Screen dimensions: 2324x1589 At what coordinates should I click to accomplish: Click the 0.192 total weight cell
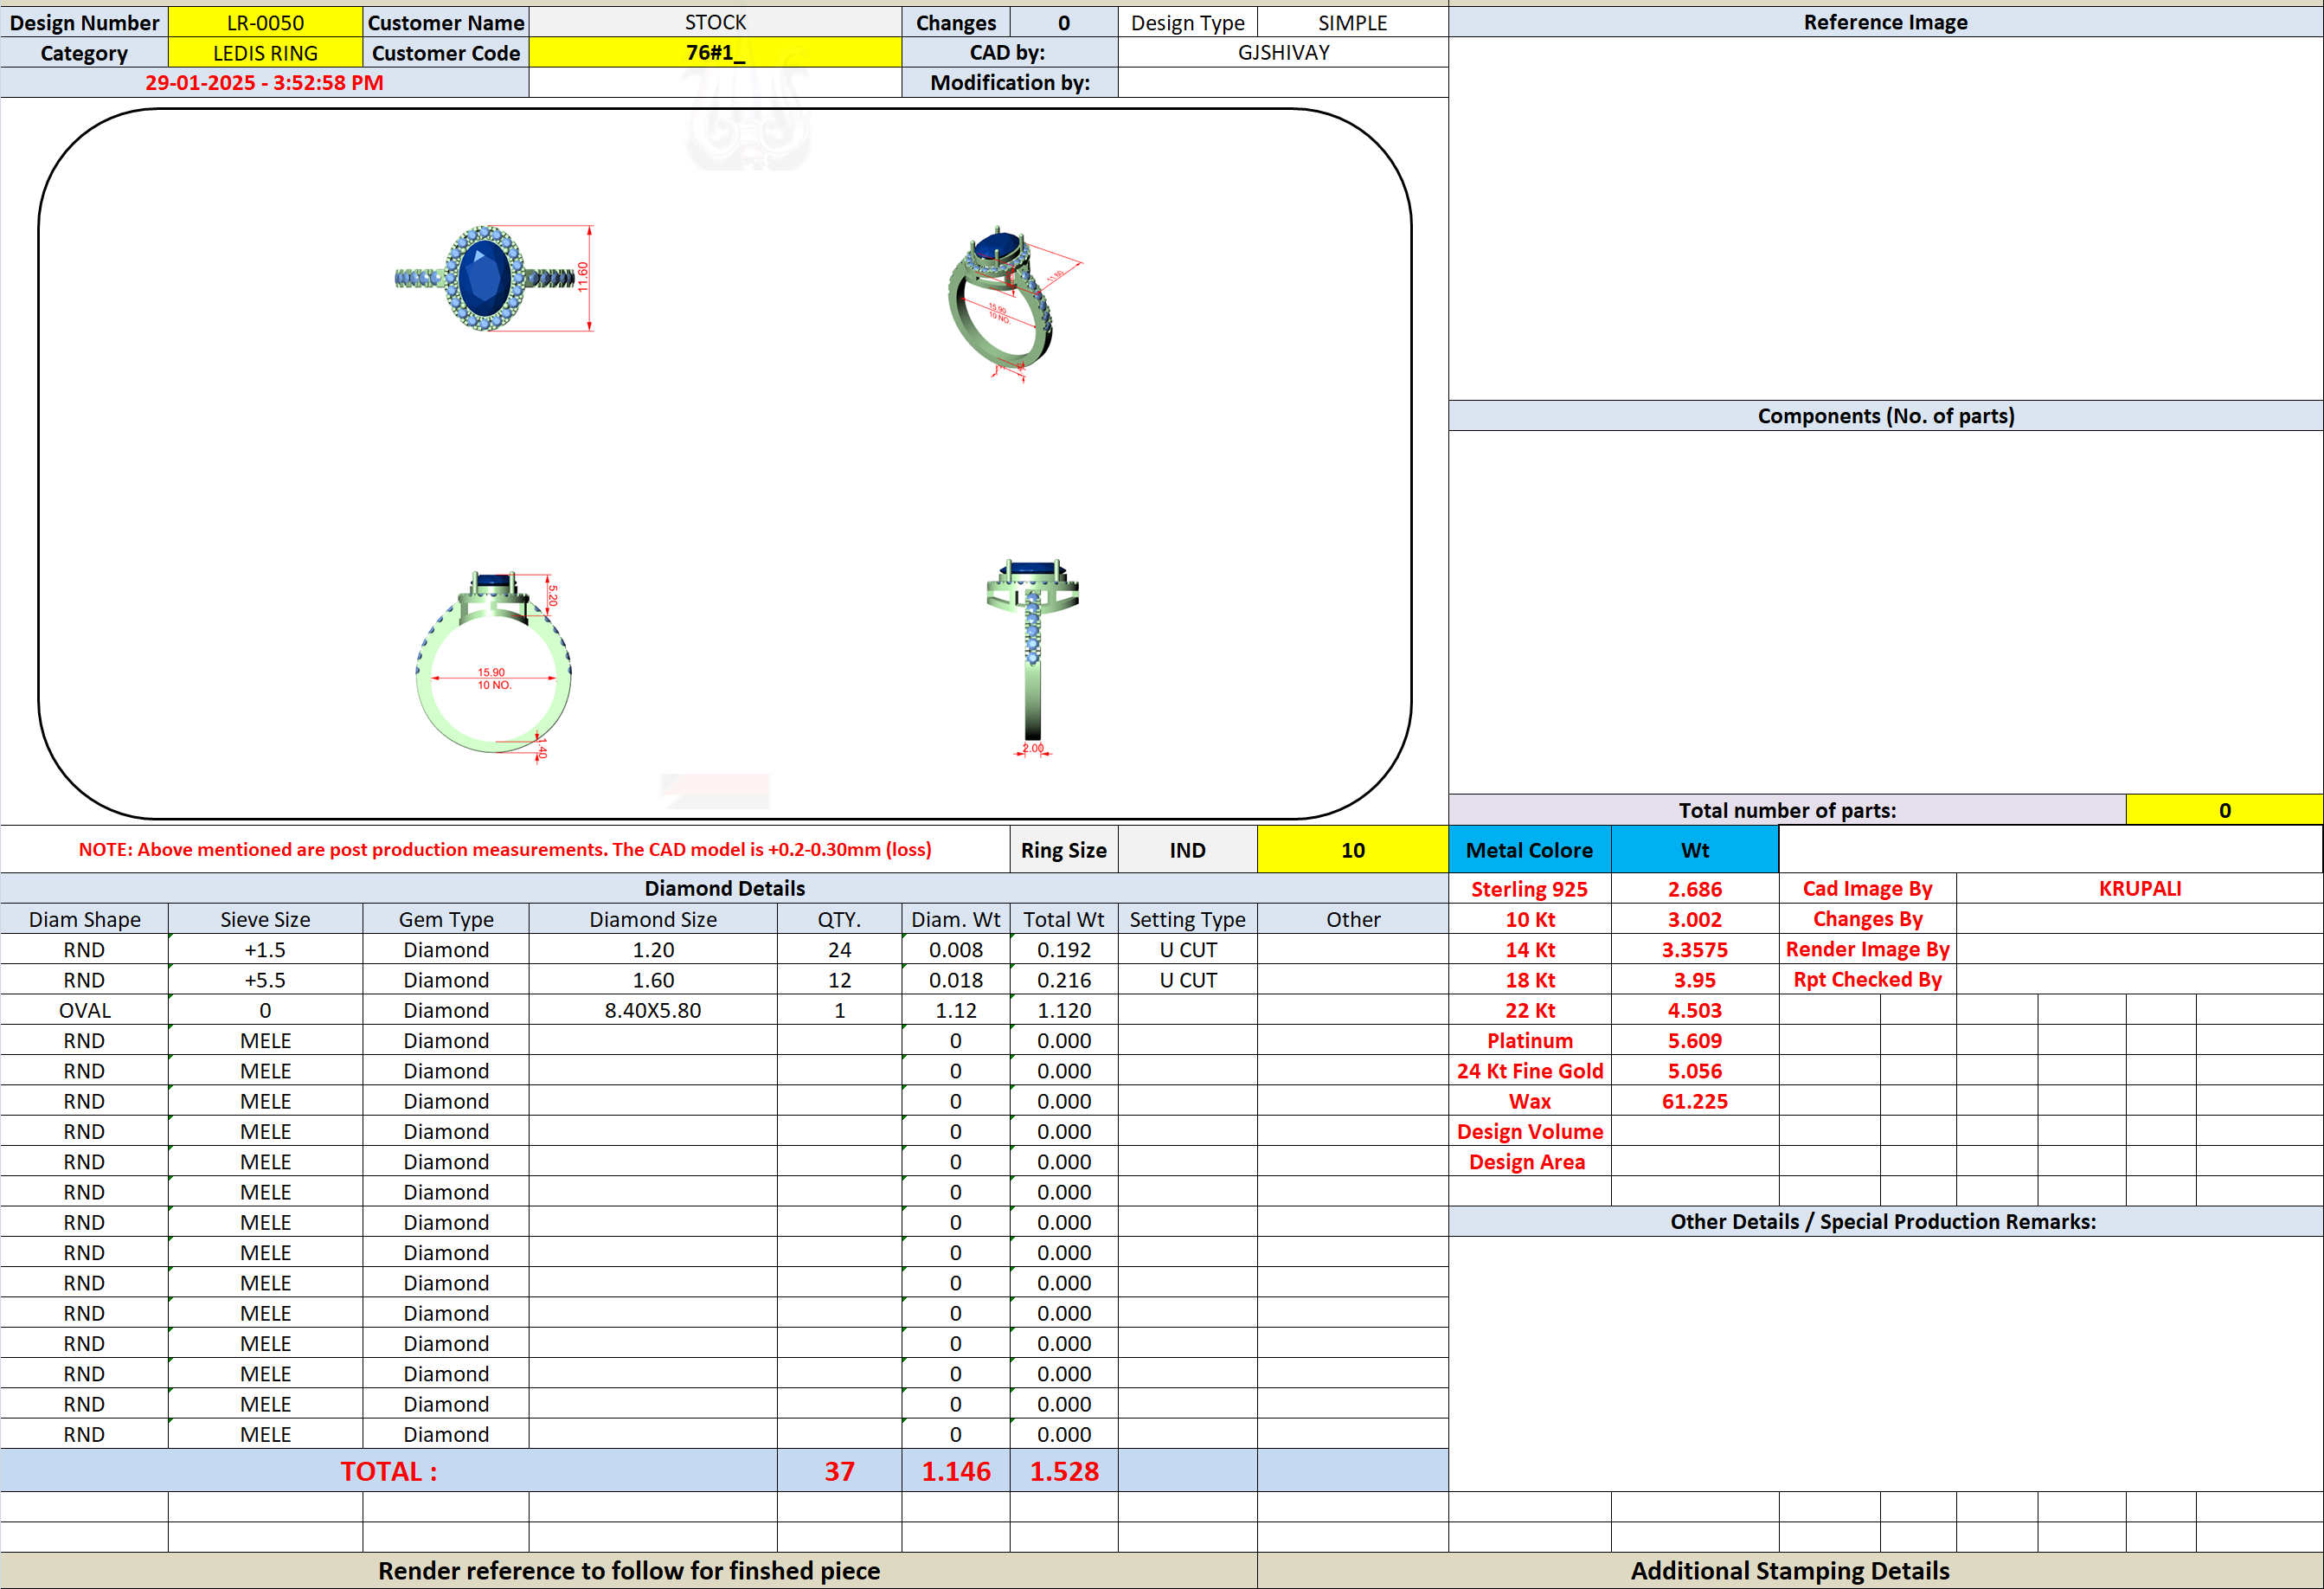point(1064,950)
